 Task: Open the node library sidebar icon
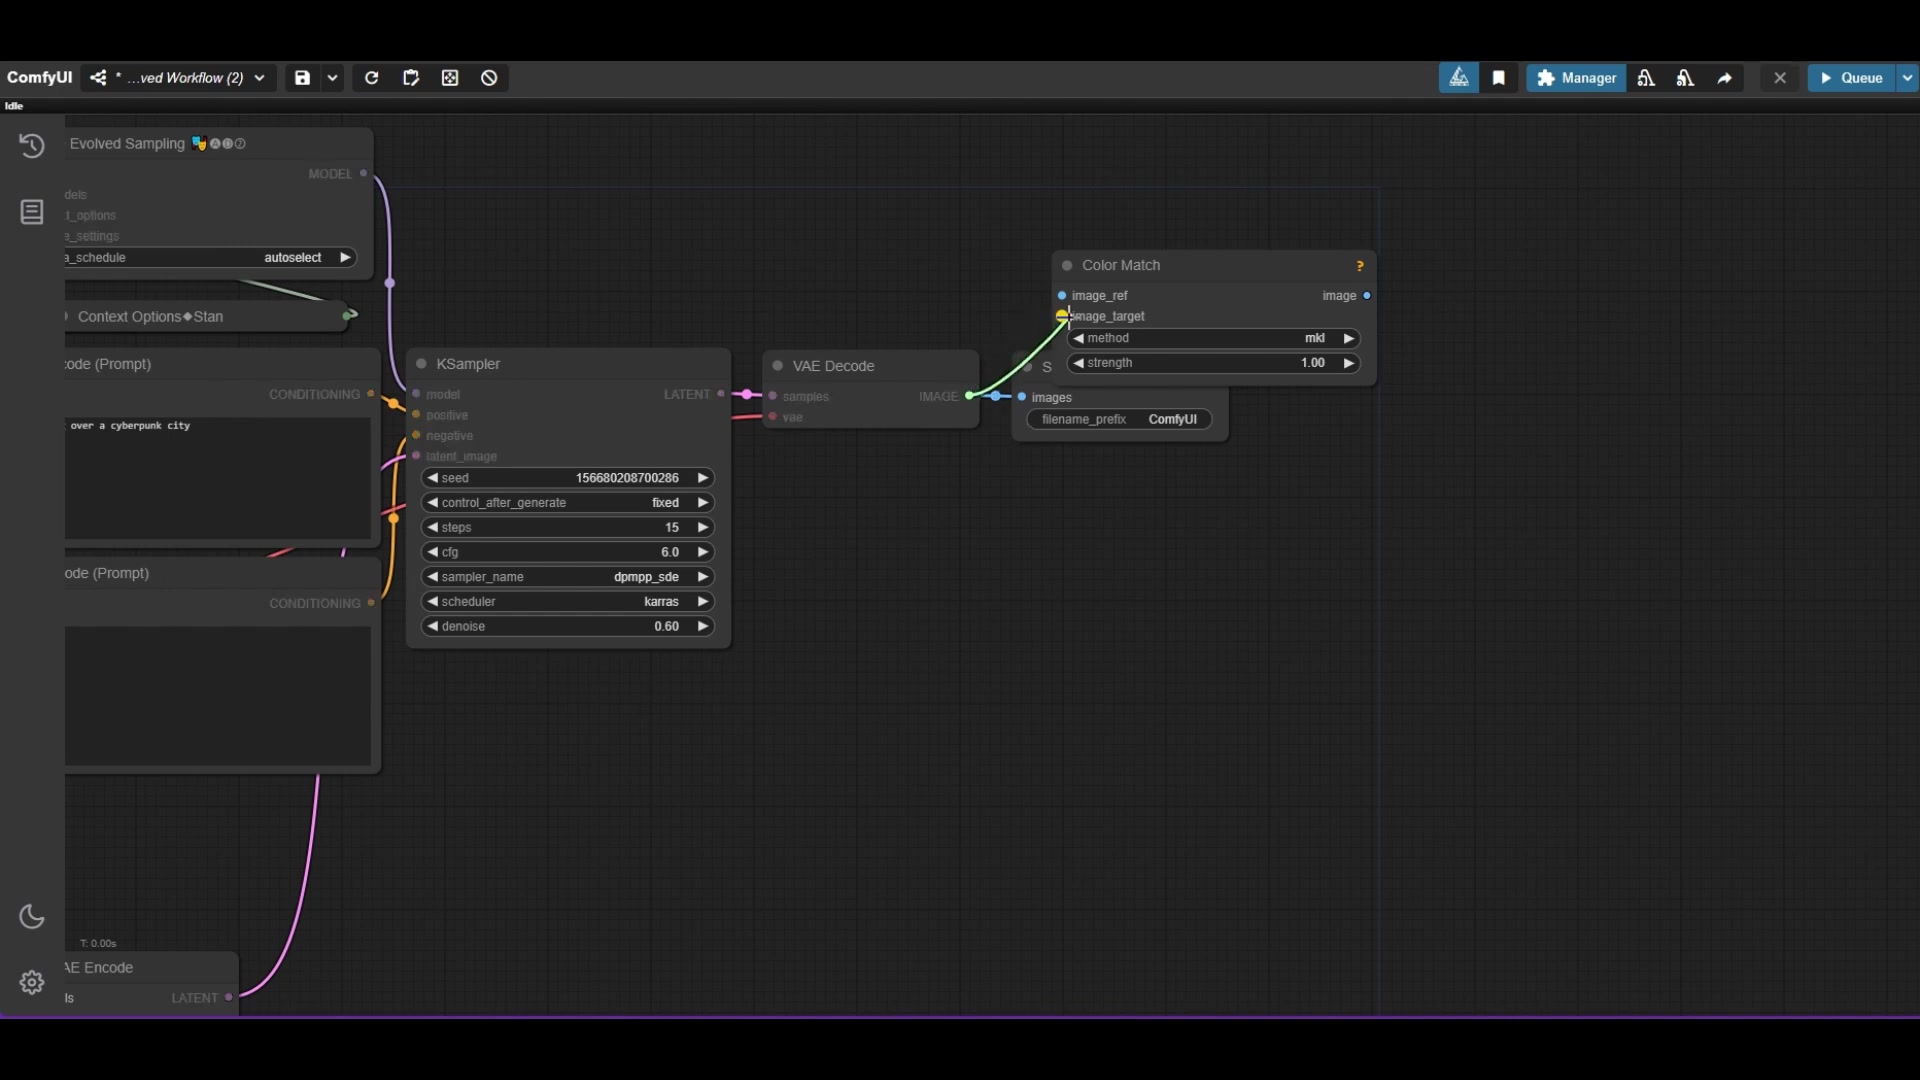point(32,212)
